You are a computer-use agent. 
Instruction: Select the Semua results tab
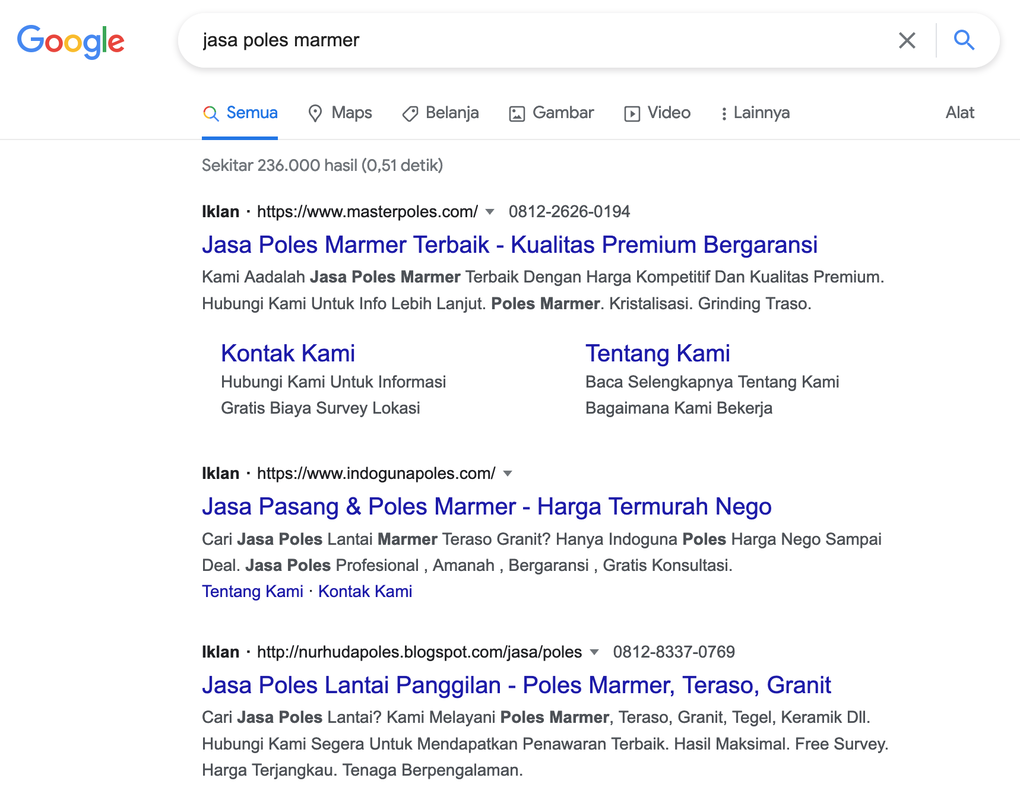pos(240,113)
